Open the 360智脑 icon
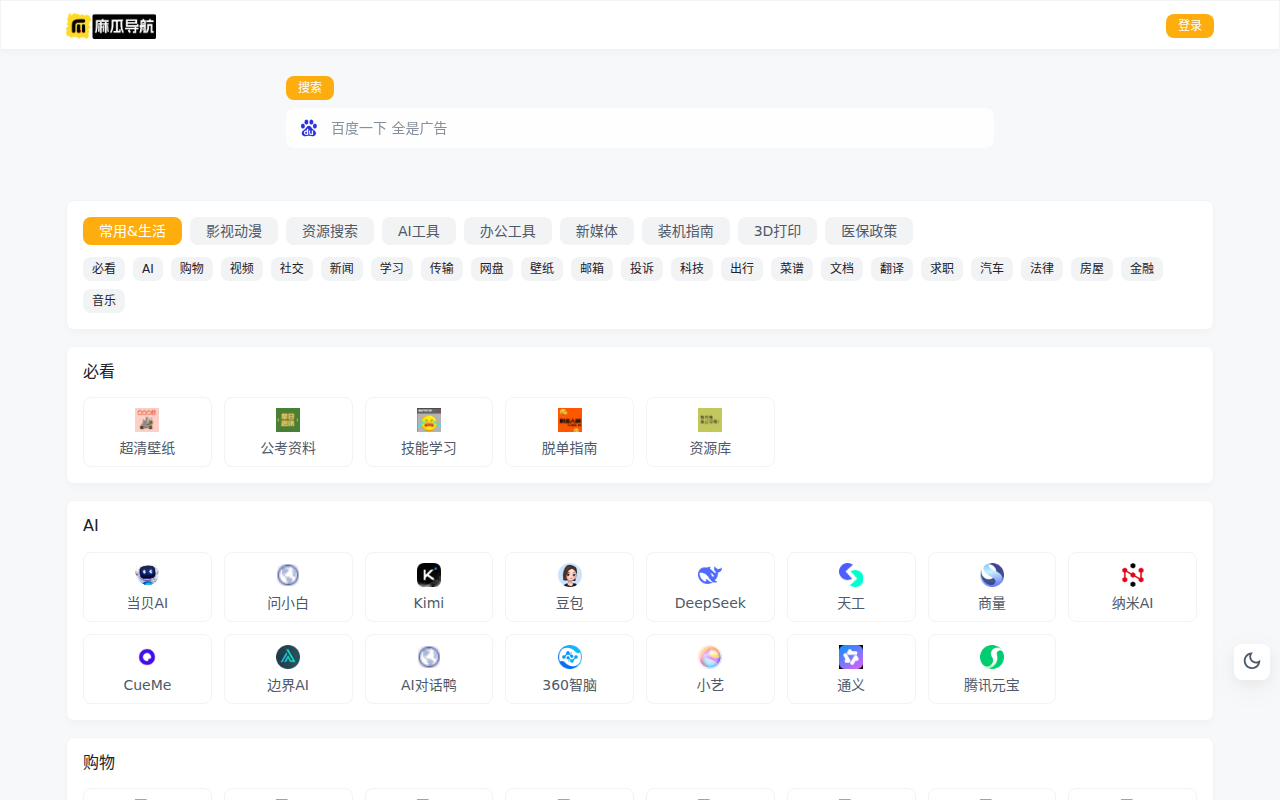1280x800 pixels. [570, 657]
